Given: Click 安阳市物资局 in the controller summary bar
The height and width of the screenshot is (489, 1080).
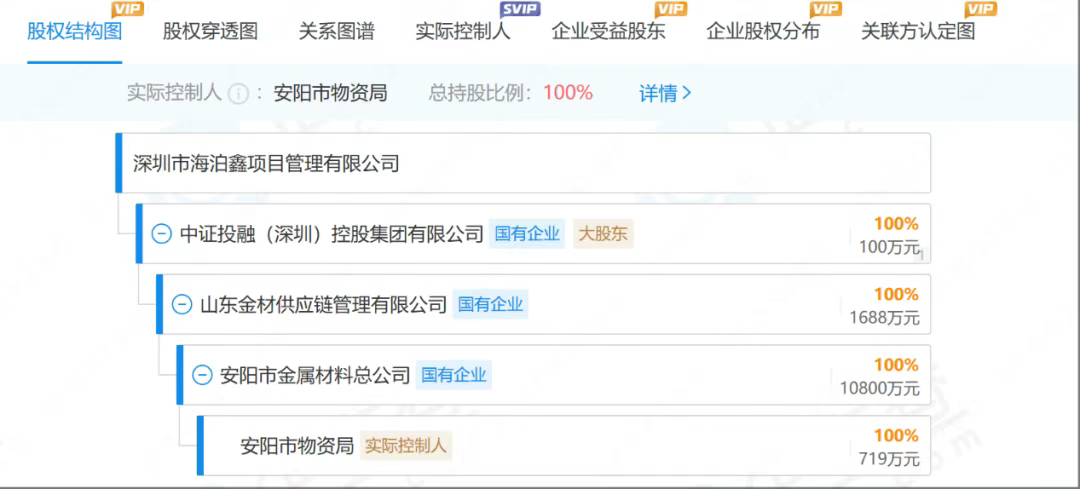Looking at the screenshot, I should pos(331,93).
